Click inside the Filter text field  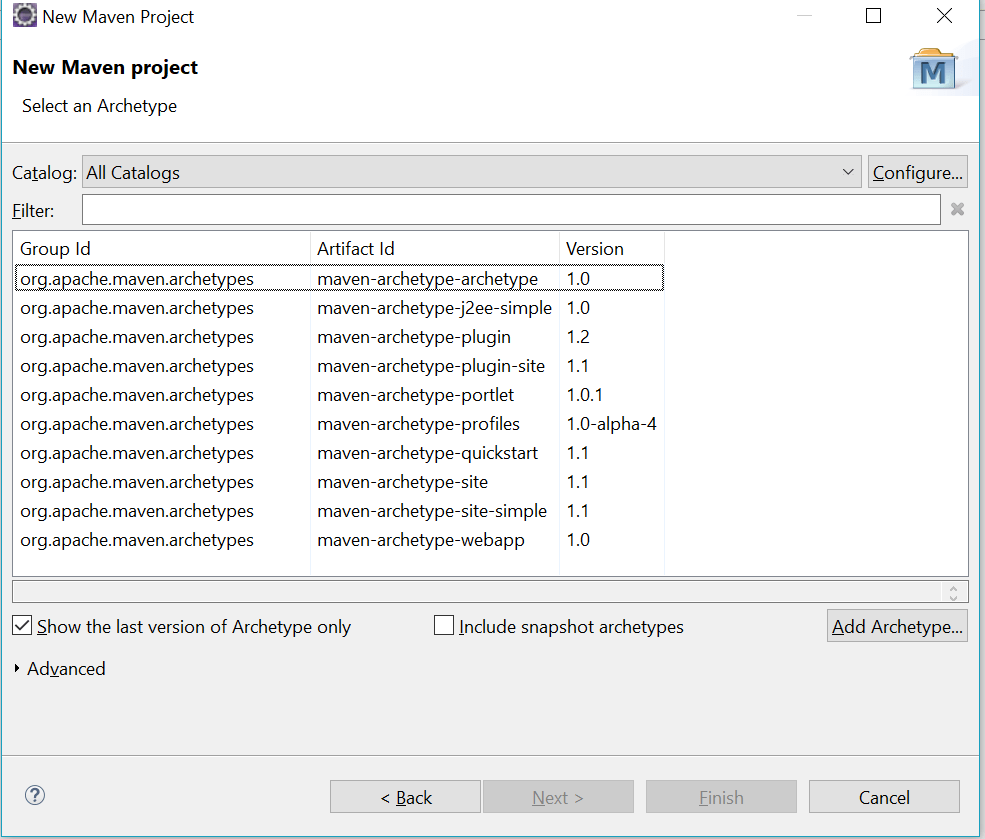(511, 210)
